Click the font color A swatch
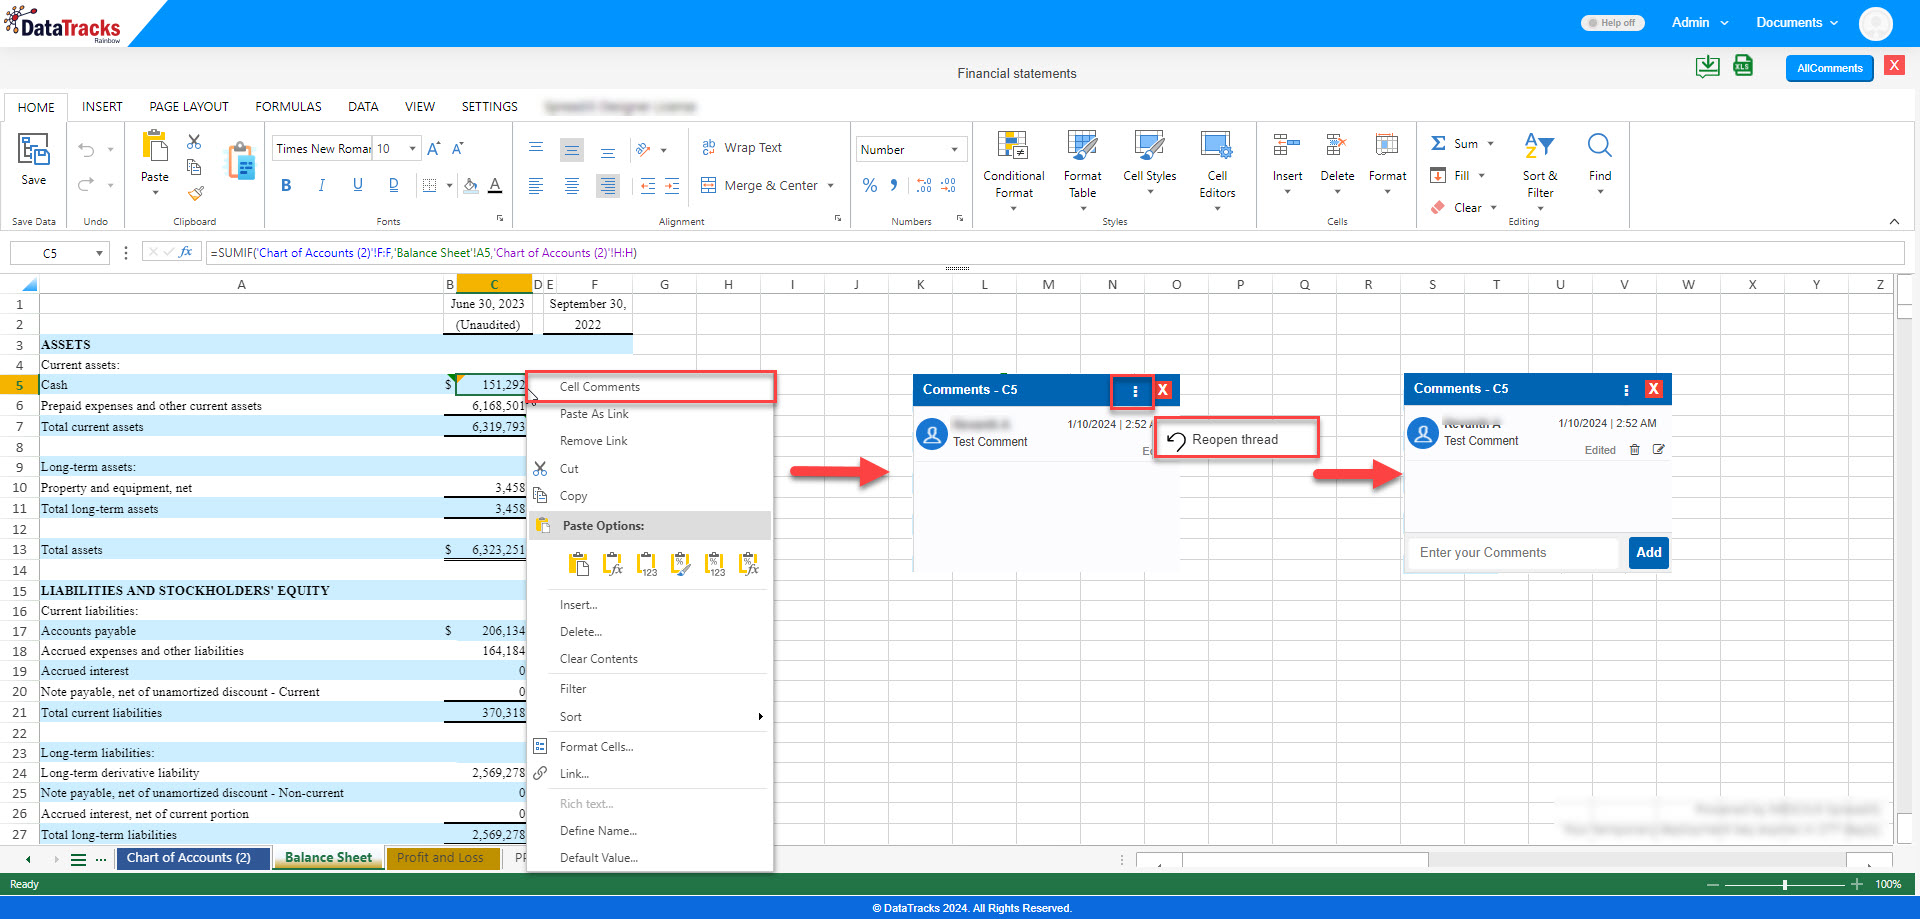 point(495,186)
